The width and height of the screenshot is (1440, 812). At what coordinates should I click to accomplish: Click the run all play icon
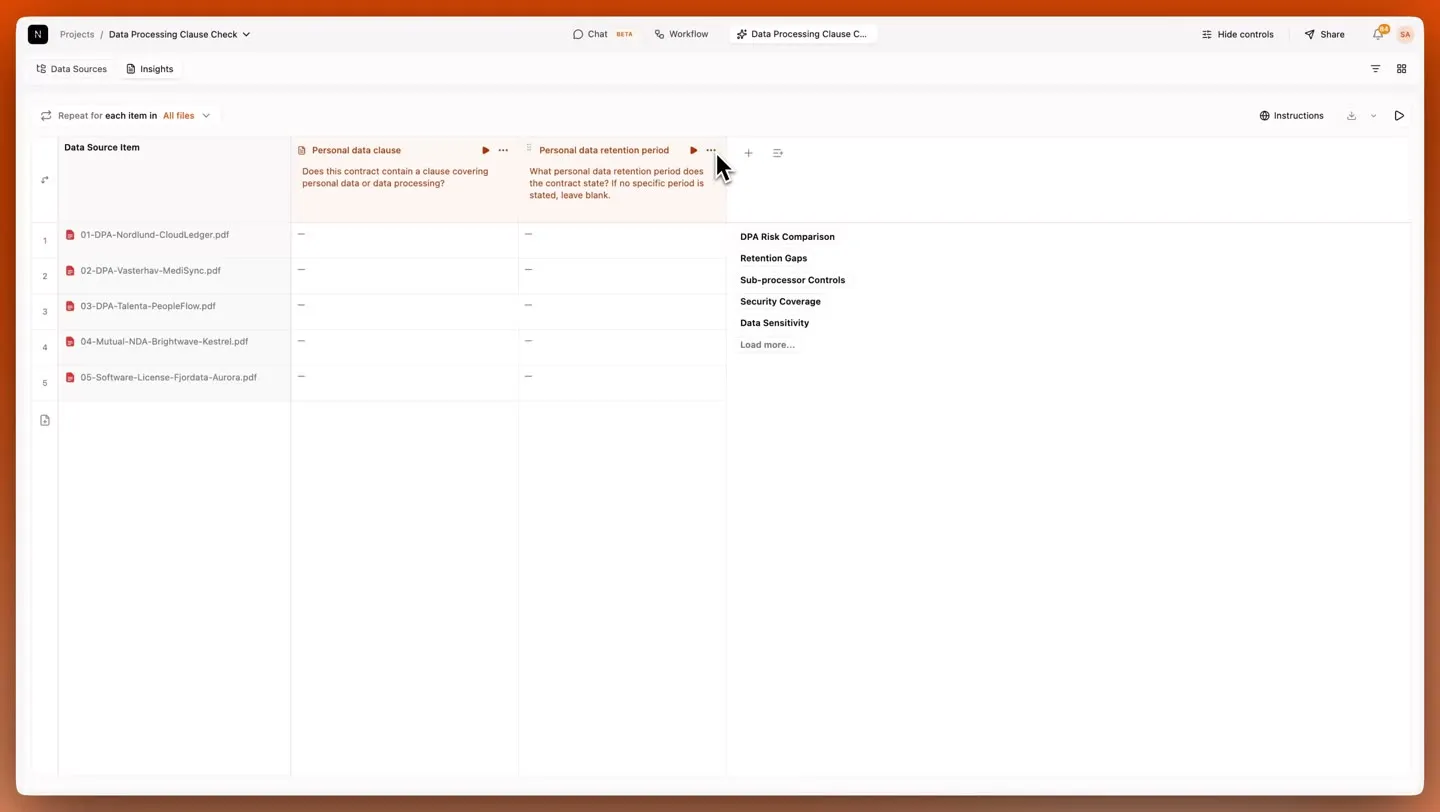[1399, 116]
